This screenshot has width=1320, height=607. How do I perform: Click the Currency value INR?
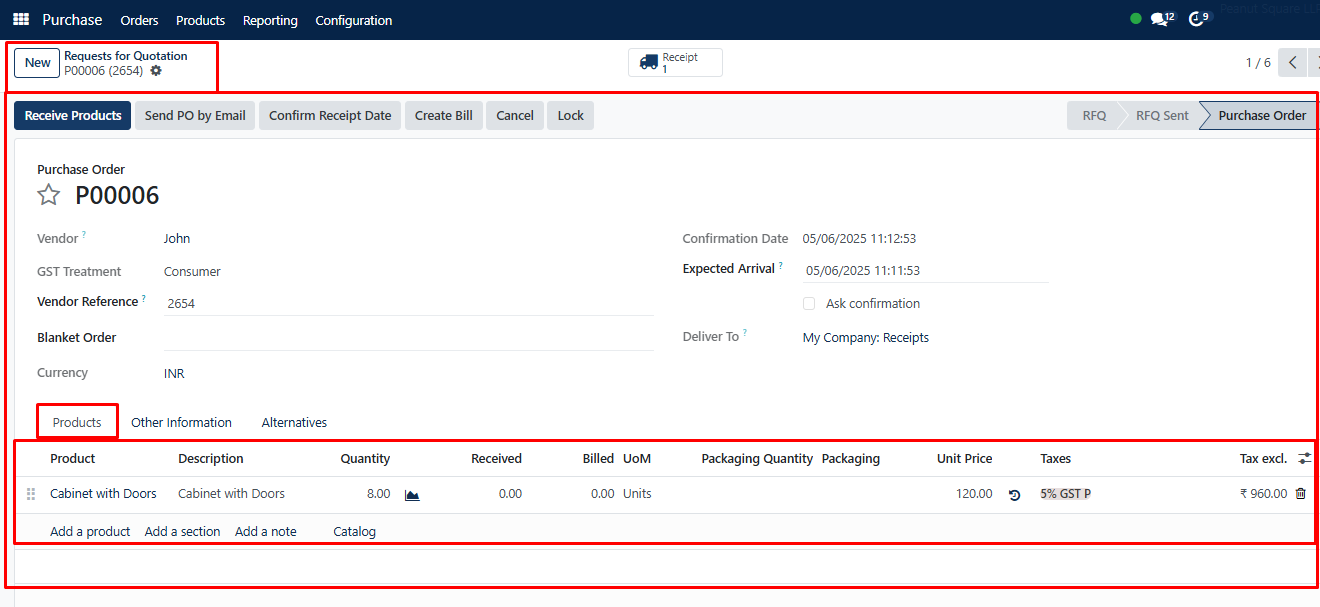click(174, 374)
